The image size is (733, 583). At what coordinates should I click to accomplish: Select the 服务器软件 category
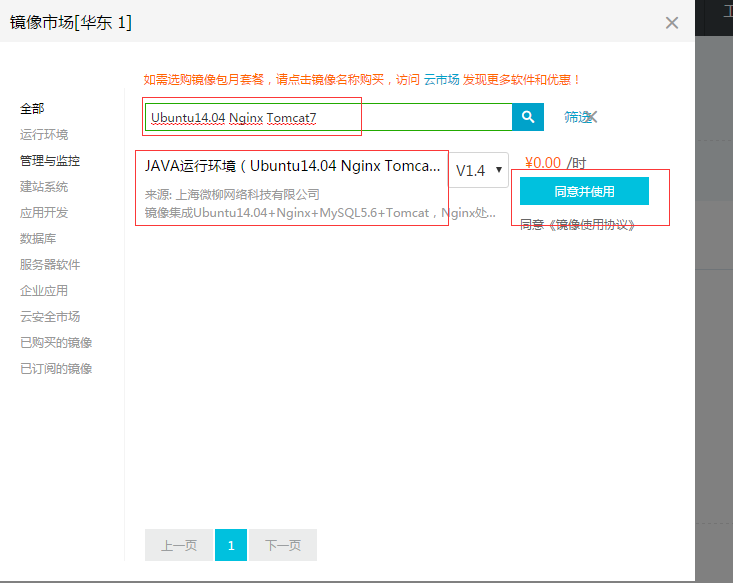[50, 265]
